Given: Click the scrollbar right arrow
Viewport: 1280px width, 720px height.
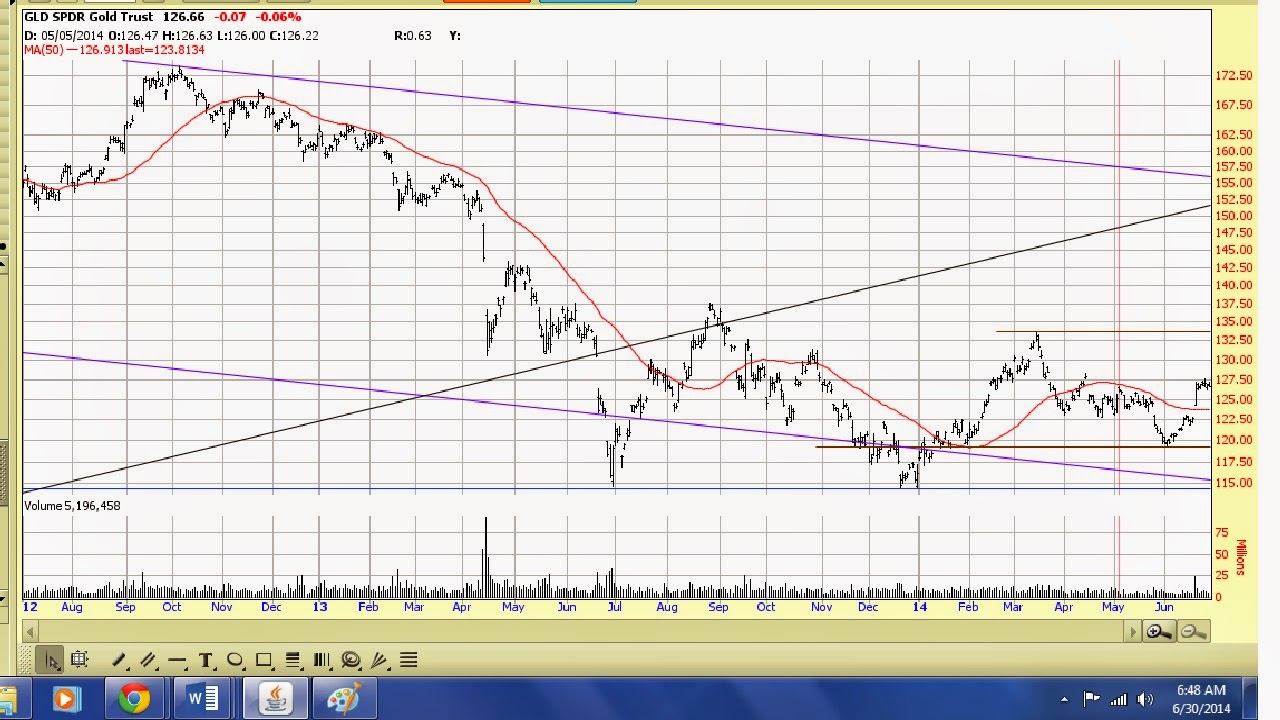Looking at the screenshot, I should (x=1134, y=631).
